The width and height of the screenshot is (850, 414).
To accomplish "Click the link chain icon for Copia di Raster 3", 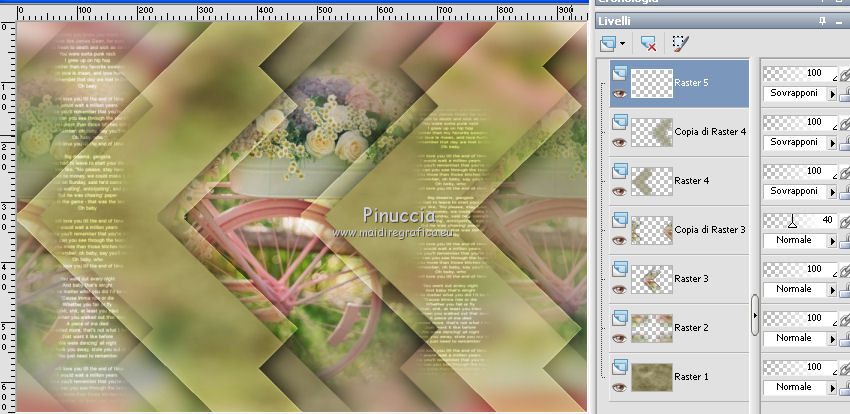I will pyautogui.click(x=845, y=222).
